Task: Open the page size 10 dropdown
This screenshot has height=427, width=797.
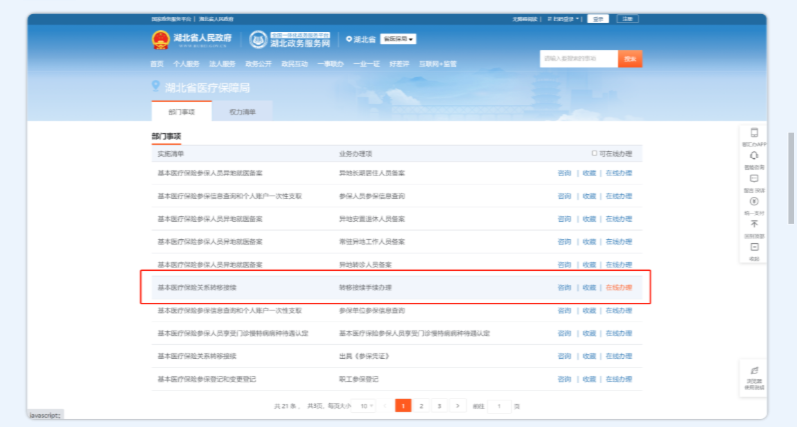Action: pyautogui.click(x=364, y=406)
